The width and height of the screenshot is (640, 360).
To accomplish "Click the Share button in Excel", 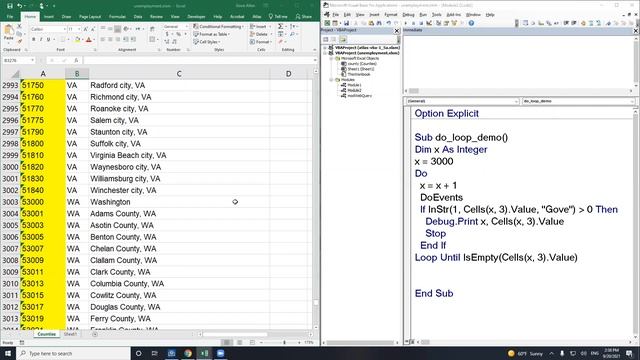I will 304,17.
